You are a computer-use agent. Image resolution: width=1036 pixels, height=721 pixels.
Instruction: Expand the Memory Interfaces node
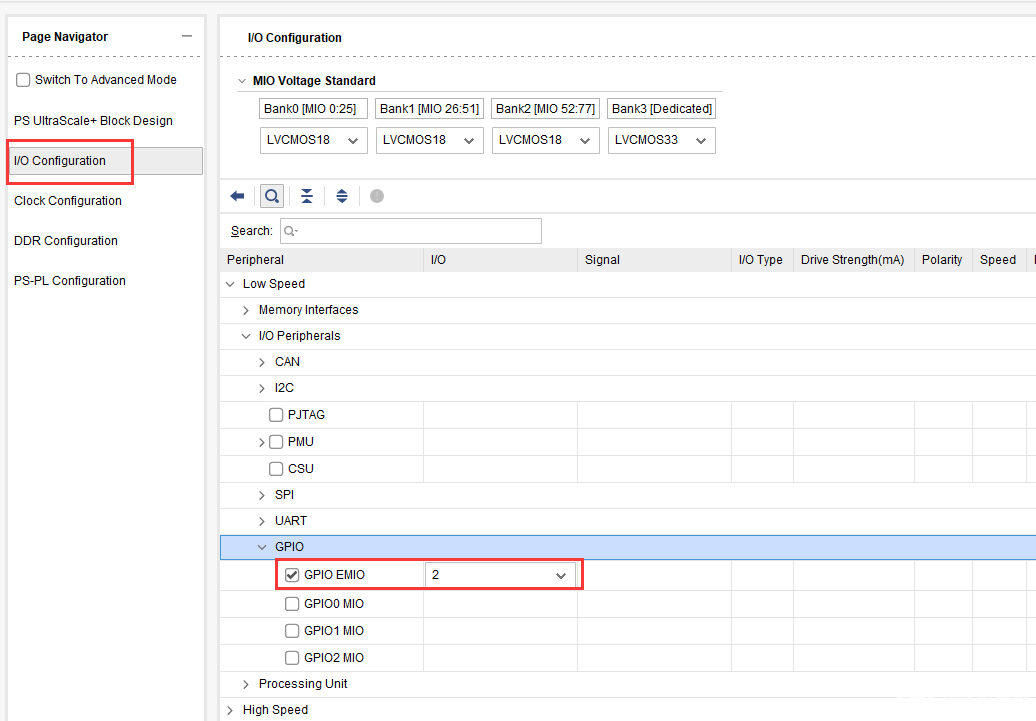pyautogui.click(x=246, y=311)
